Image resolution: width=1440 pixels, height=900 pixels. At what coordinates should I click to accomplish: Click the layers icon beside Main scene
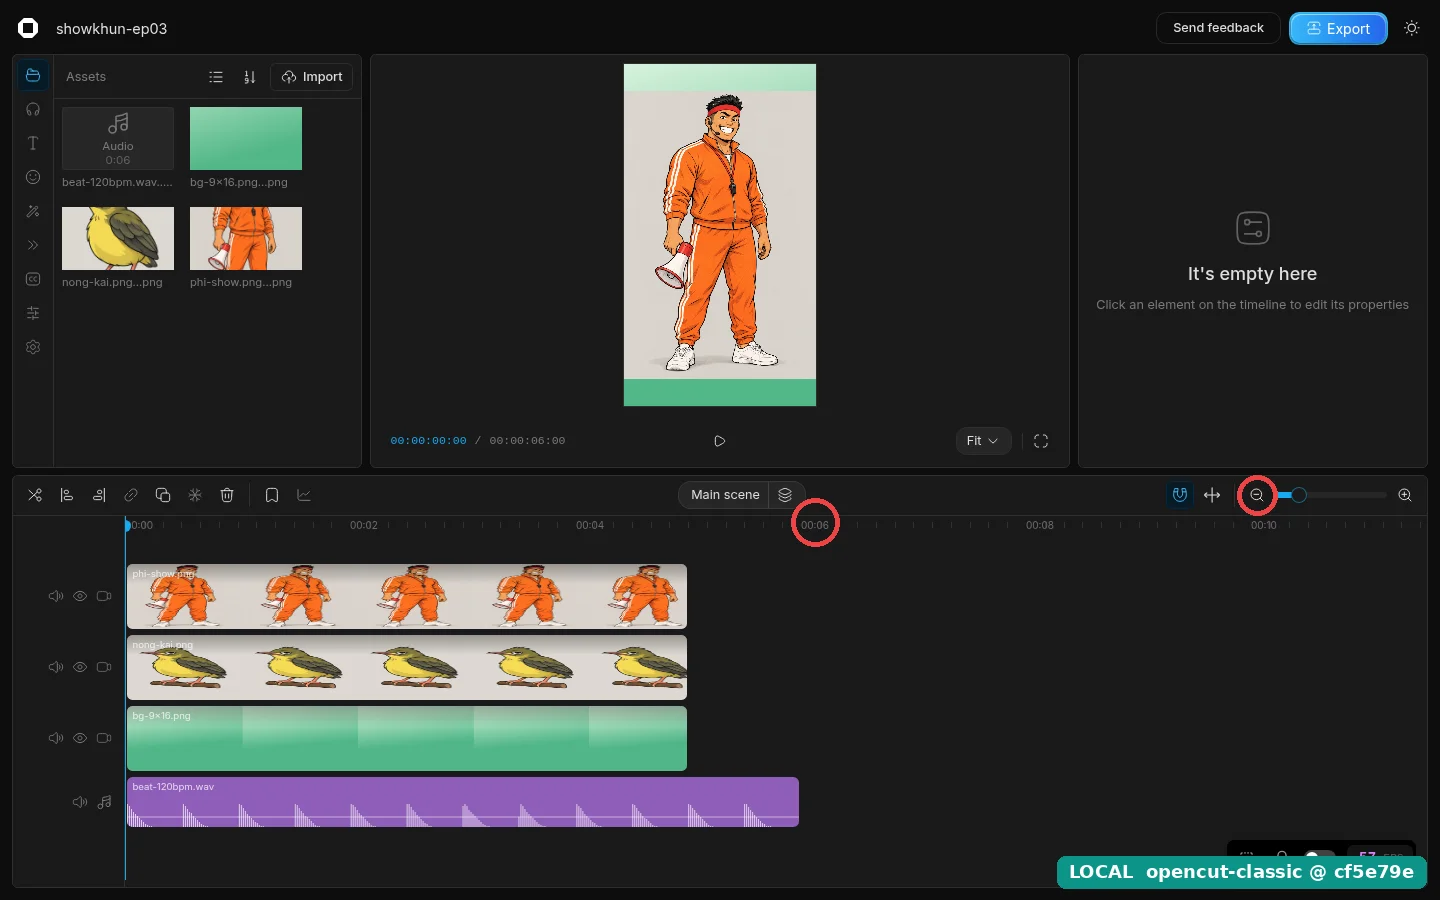(x=785, y=495)
